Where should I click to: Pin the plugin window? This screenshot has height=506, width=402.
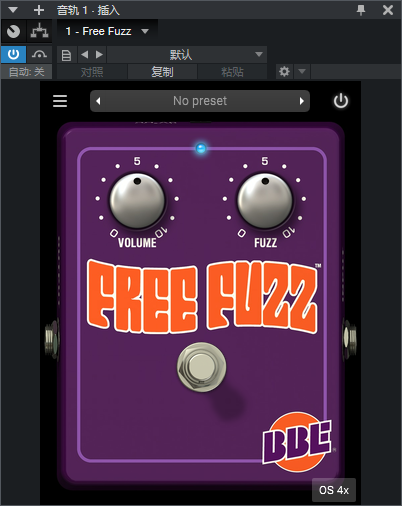pos(361,10)
